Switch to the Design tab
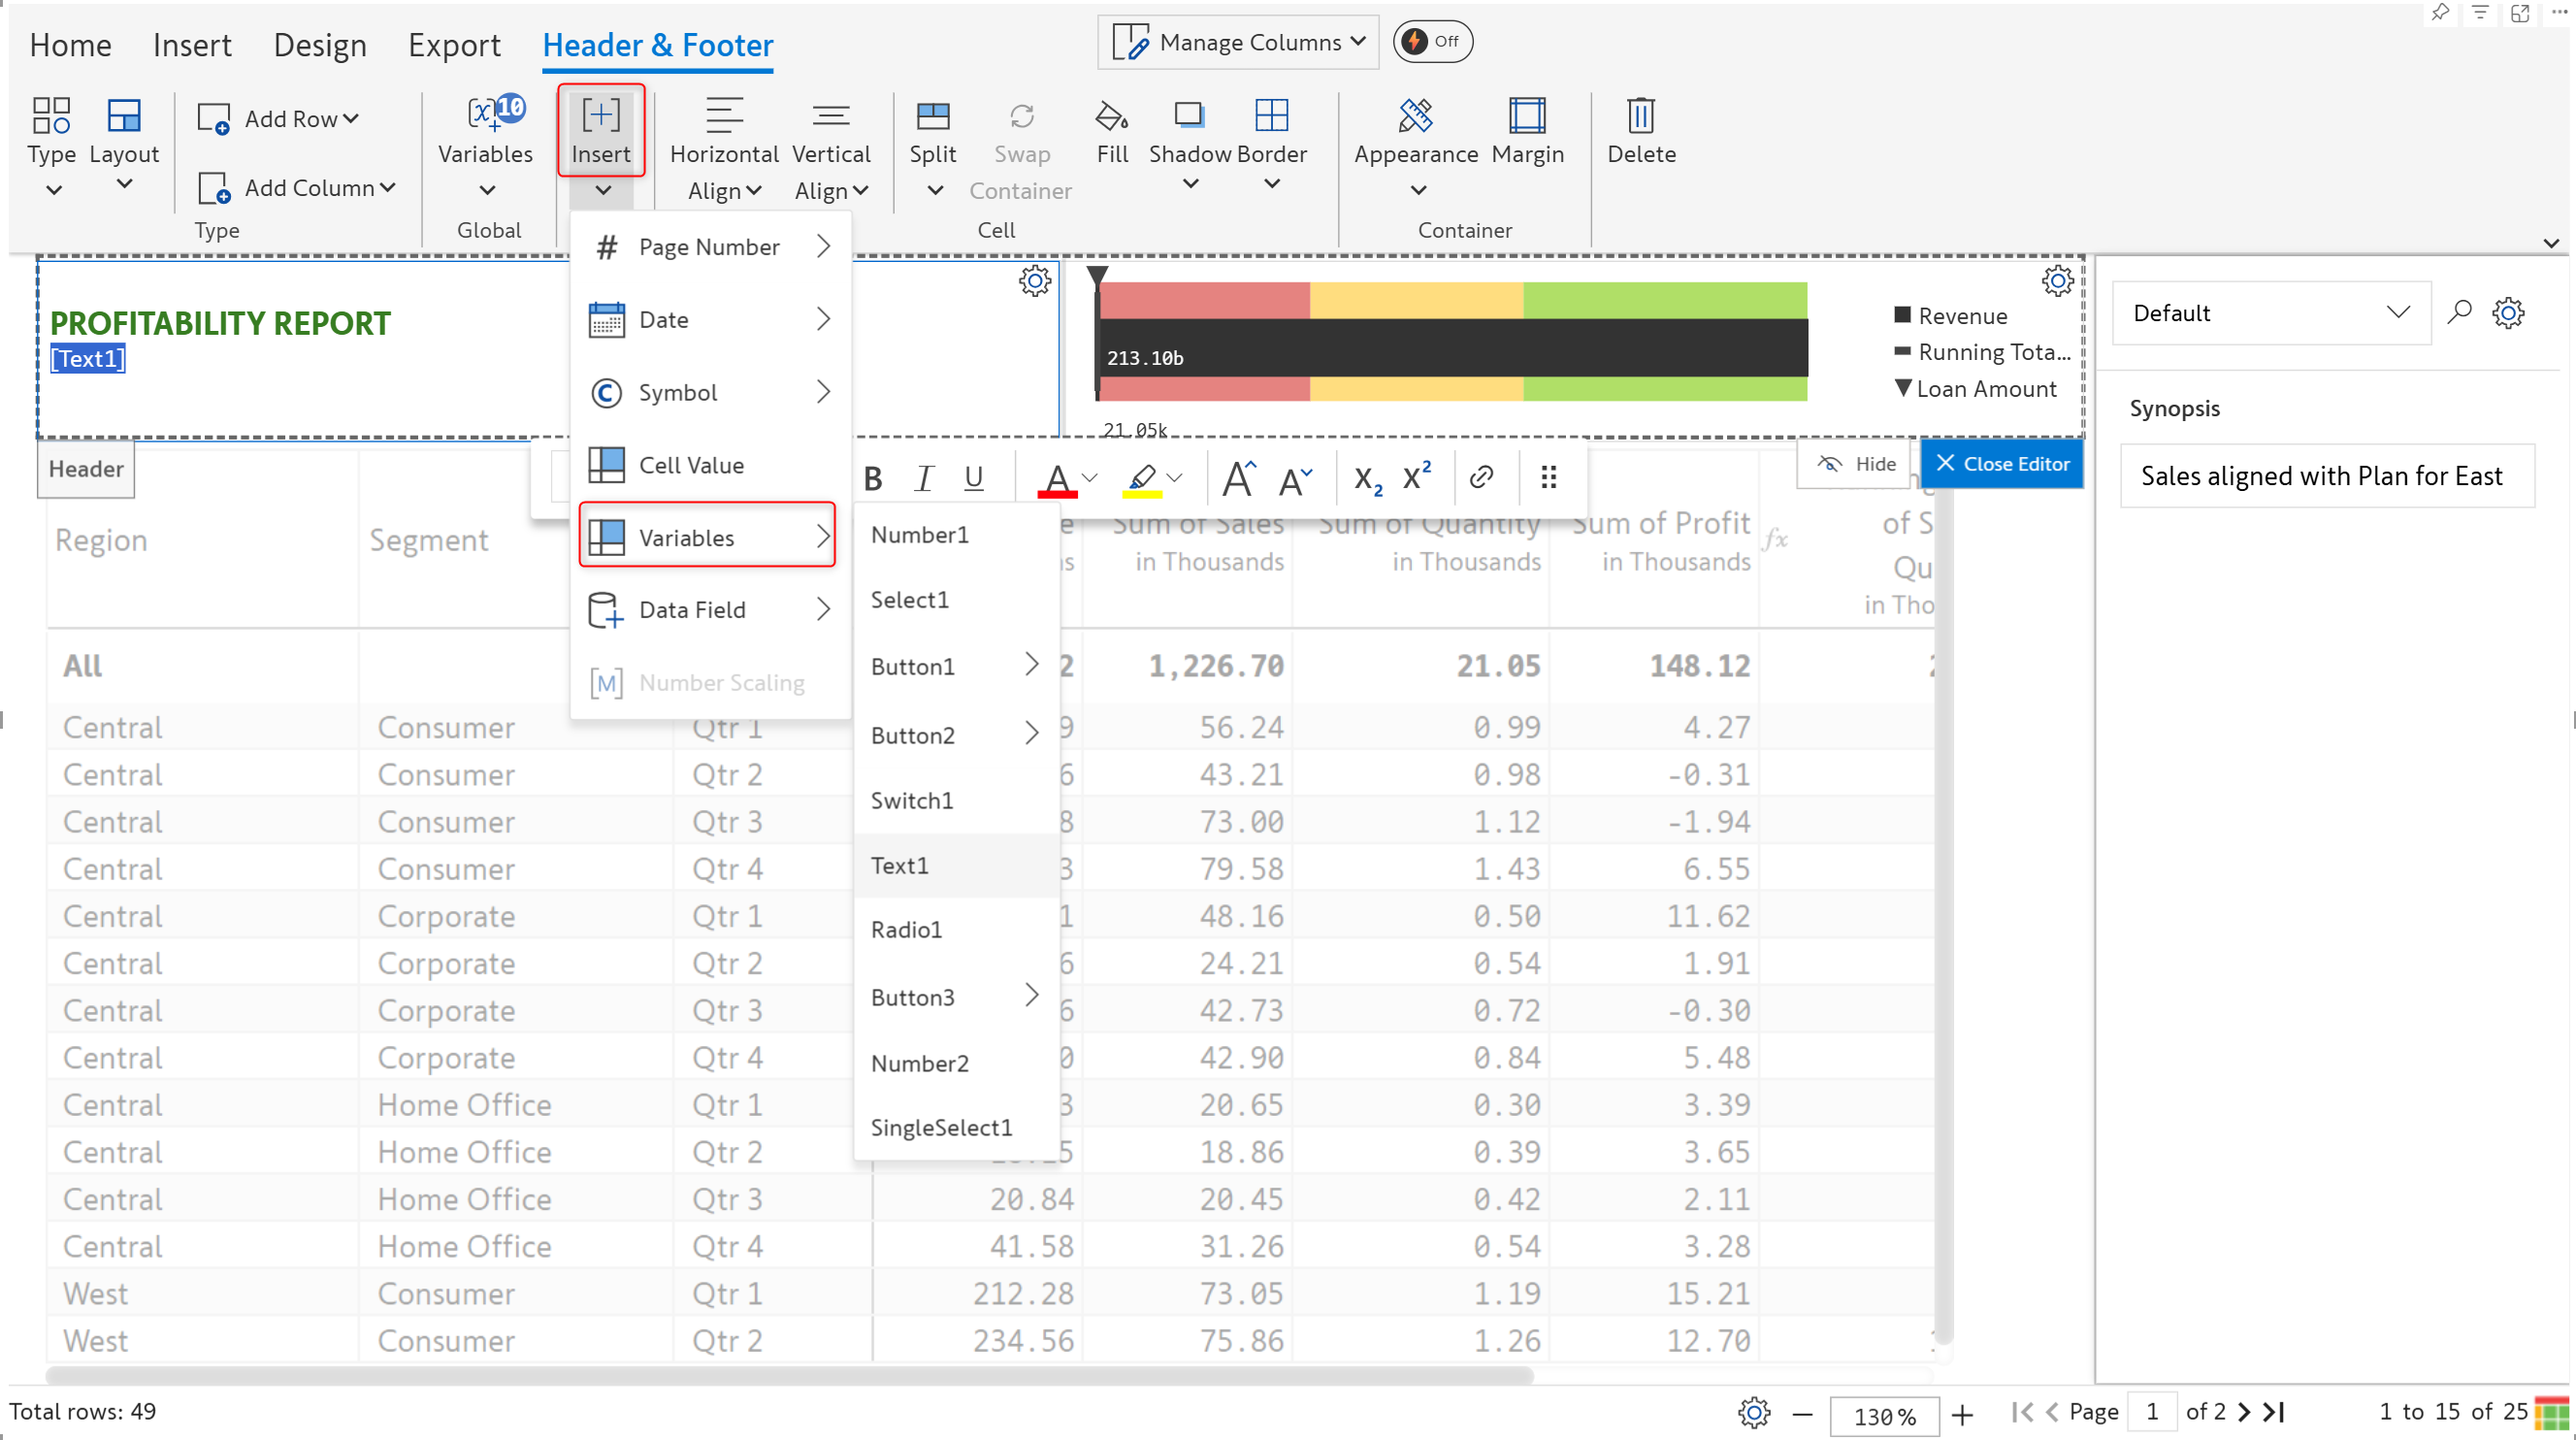 tap(320, 45)
